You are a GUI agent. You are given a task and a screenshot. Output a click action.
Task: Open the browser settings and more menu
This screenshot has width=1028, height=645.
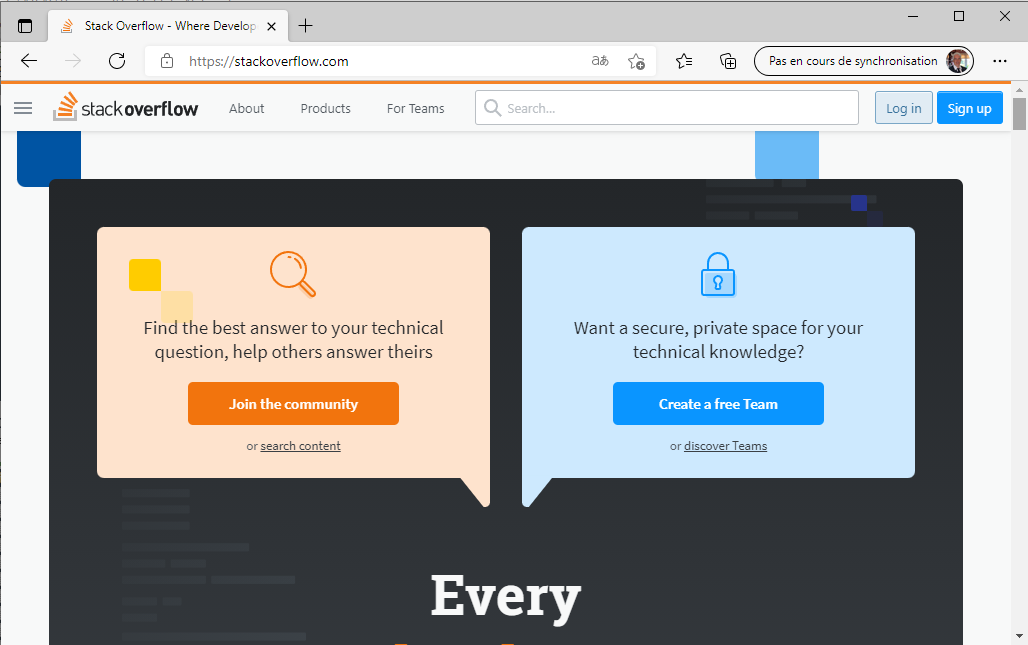[1000, 61]
